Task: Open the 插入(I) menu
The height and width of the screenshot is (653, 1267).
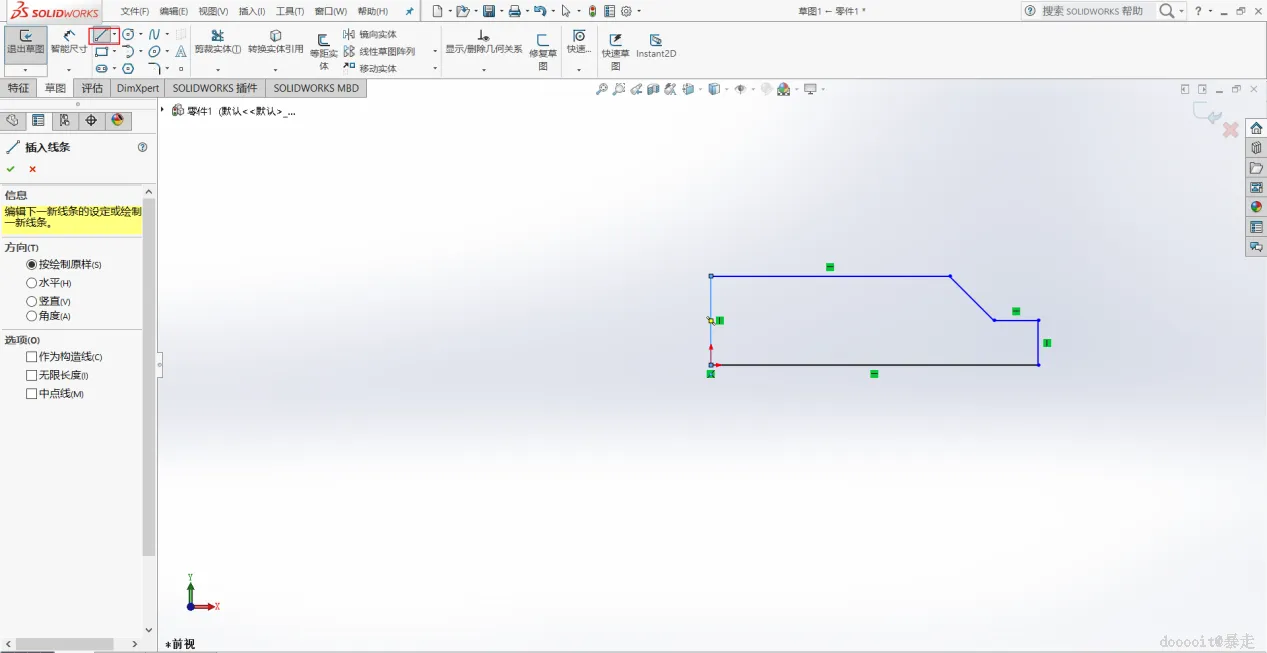Action: point(252,11)
